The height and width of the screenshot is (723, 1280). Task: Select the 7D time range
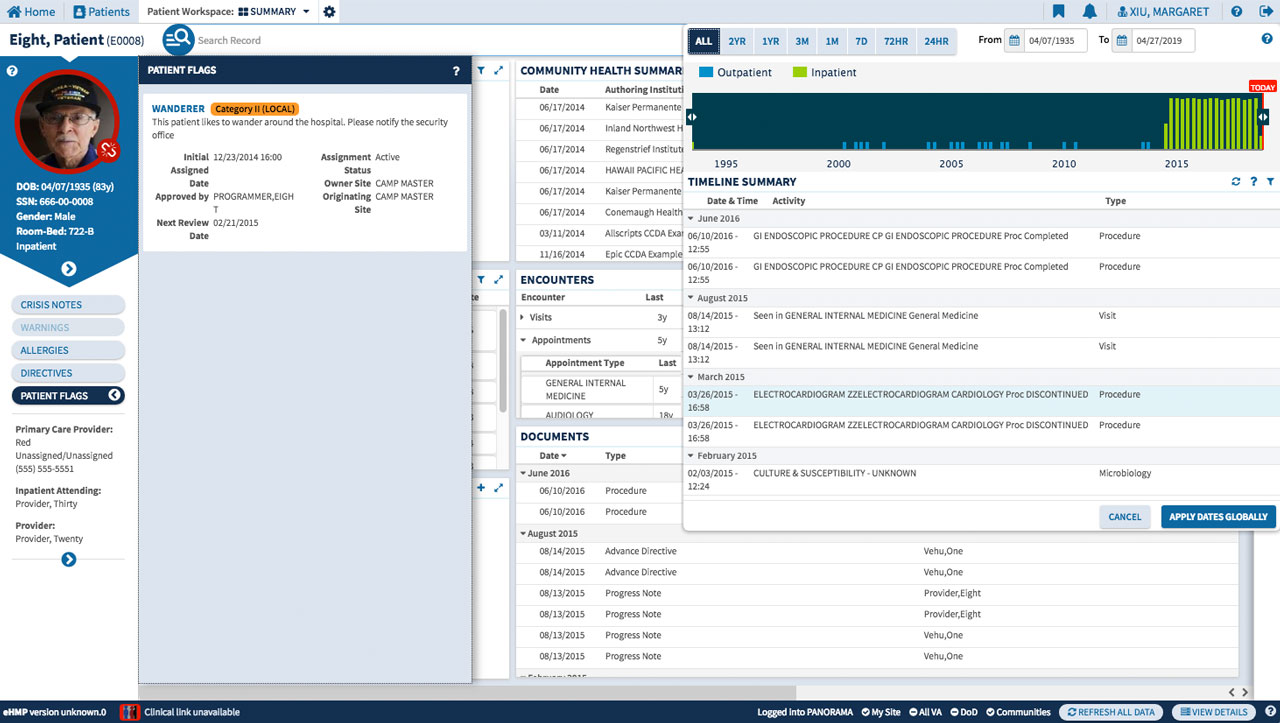point(861,41)
